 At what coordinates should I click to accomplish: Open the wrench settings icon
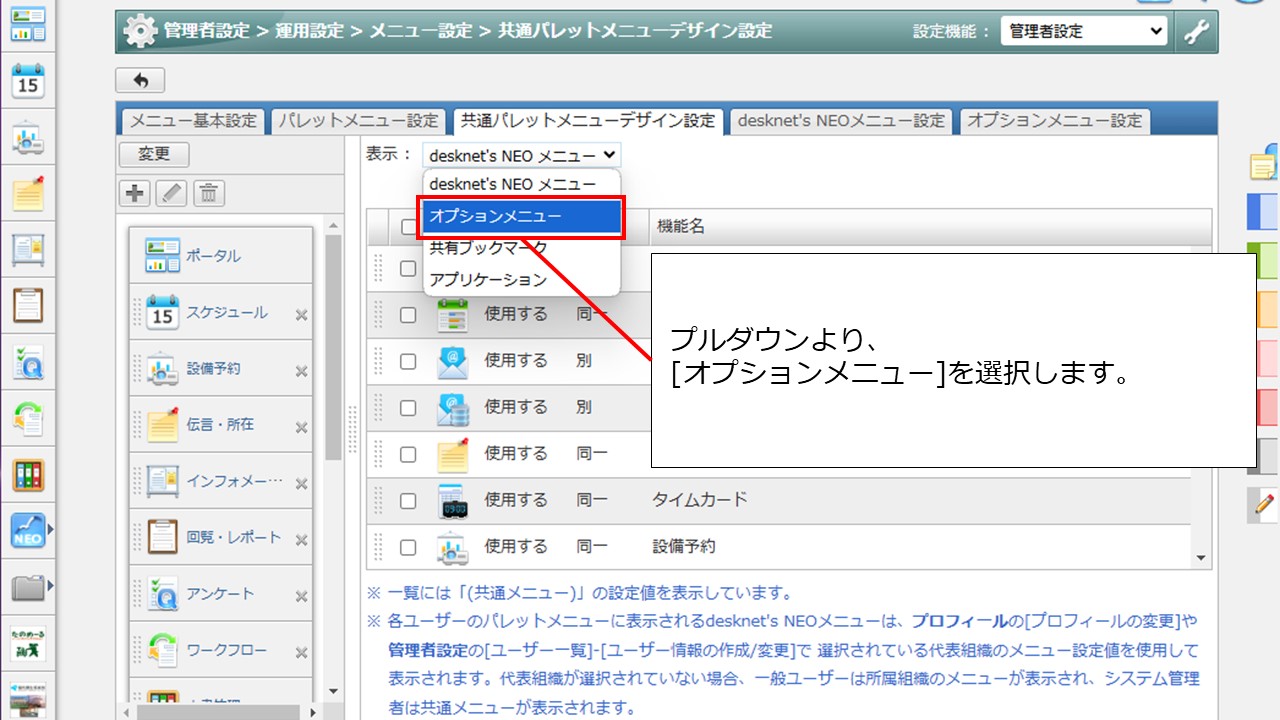(1196, 31)
